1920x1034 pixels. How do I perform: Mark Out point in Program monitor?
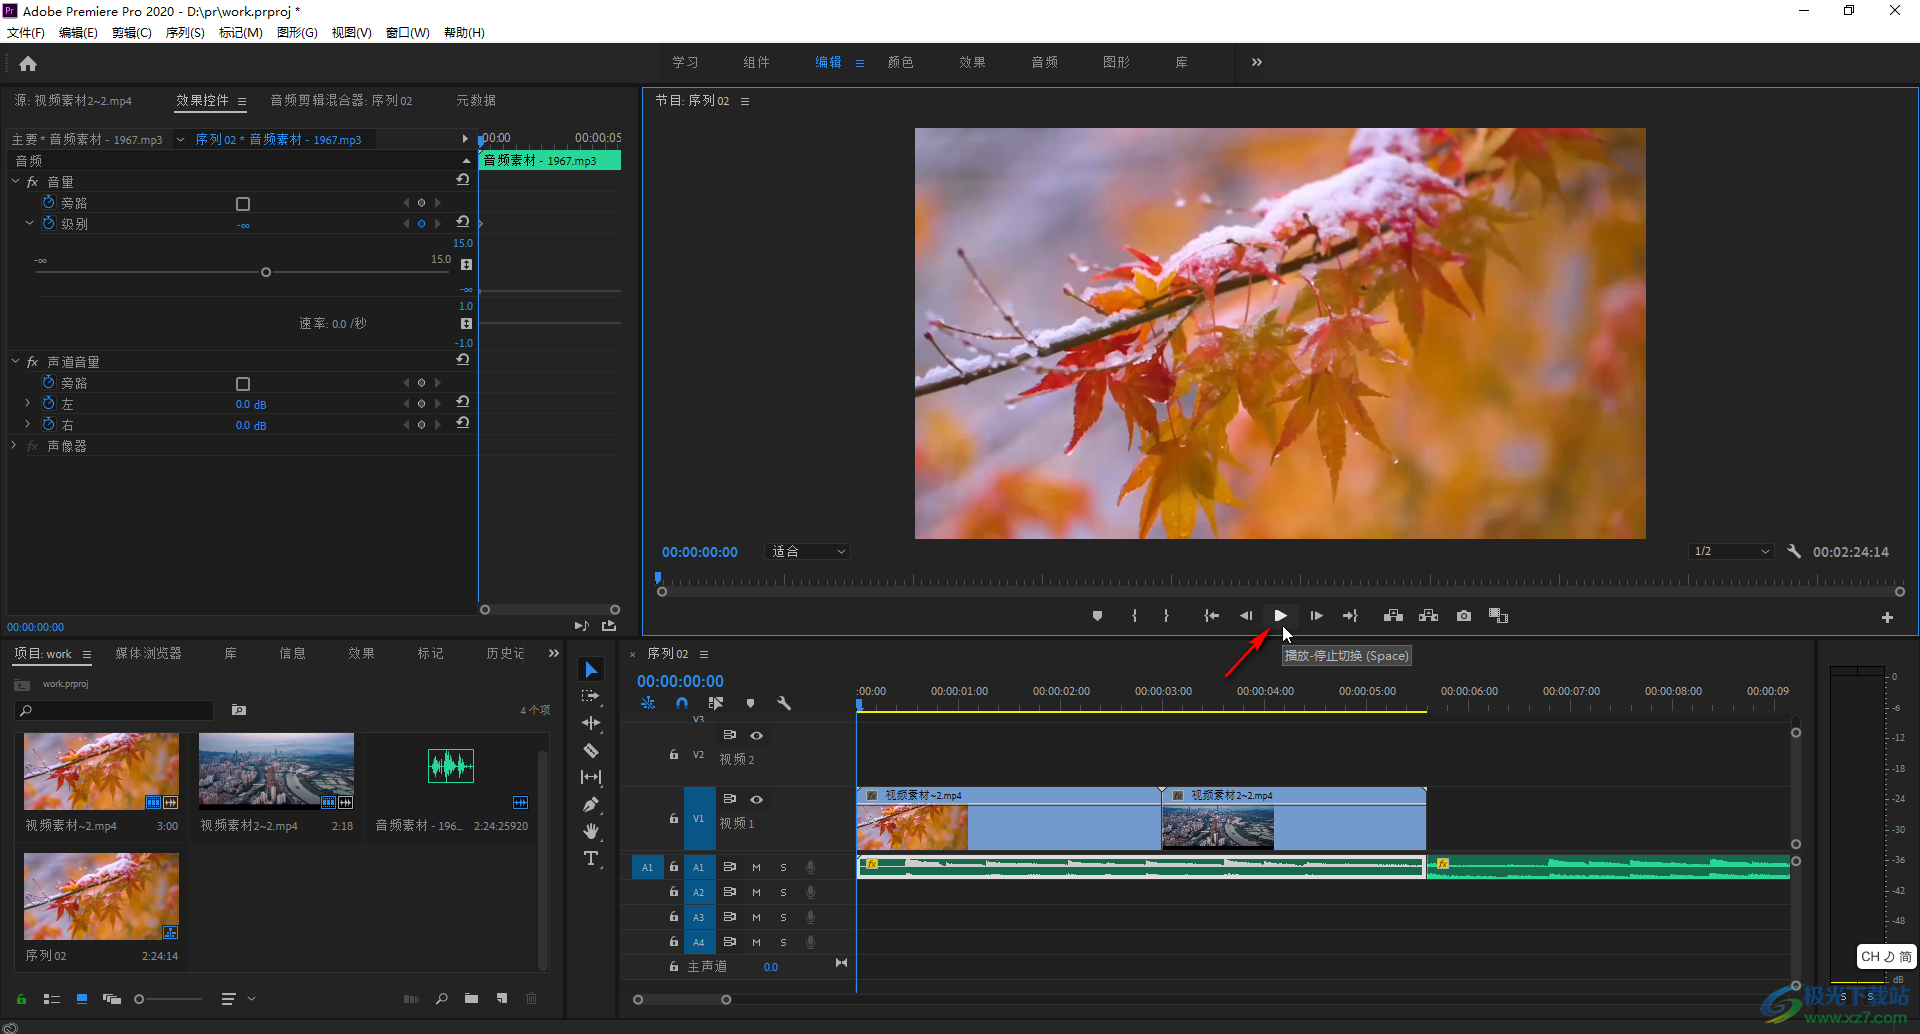click(1166, 616)
